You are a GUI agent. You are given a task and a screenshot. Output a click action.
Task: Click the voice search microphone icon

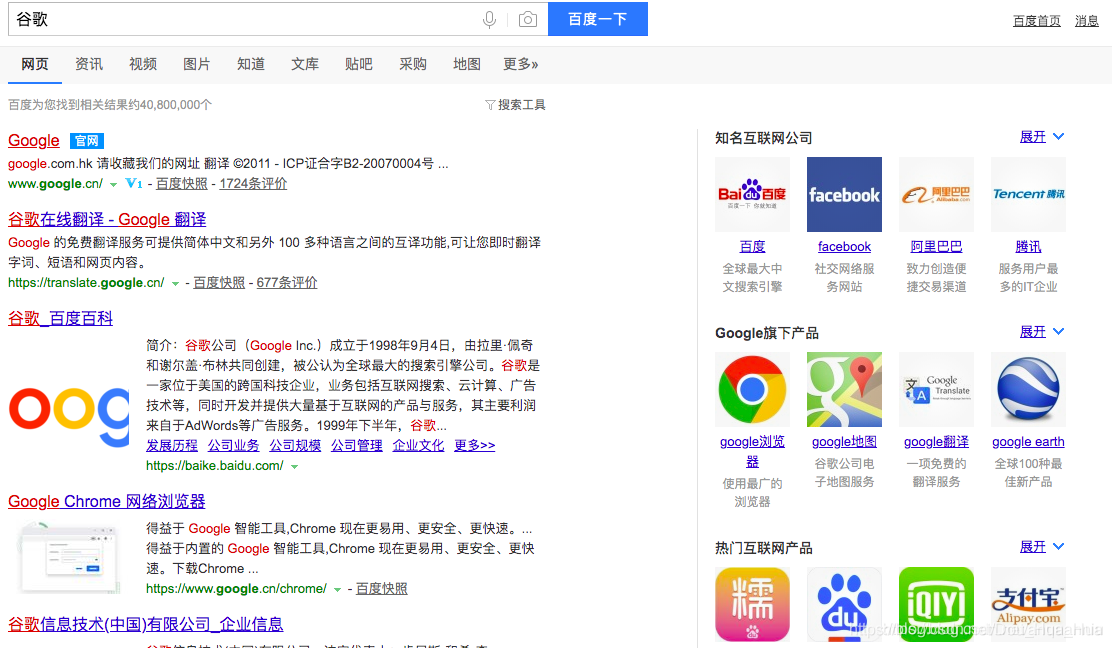tap(489, 19)
